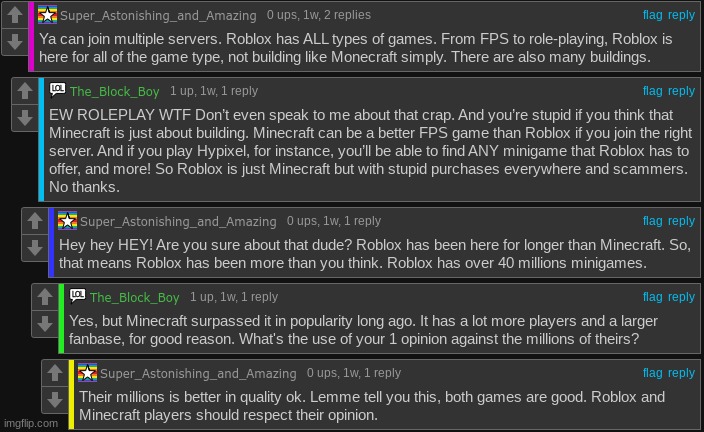This screenshot has height=432, width=704.
Task: Click the rainbow star avatar on top comment
Action: [47, 14]
